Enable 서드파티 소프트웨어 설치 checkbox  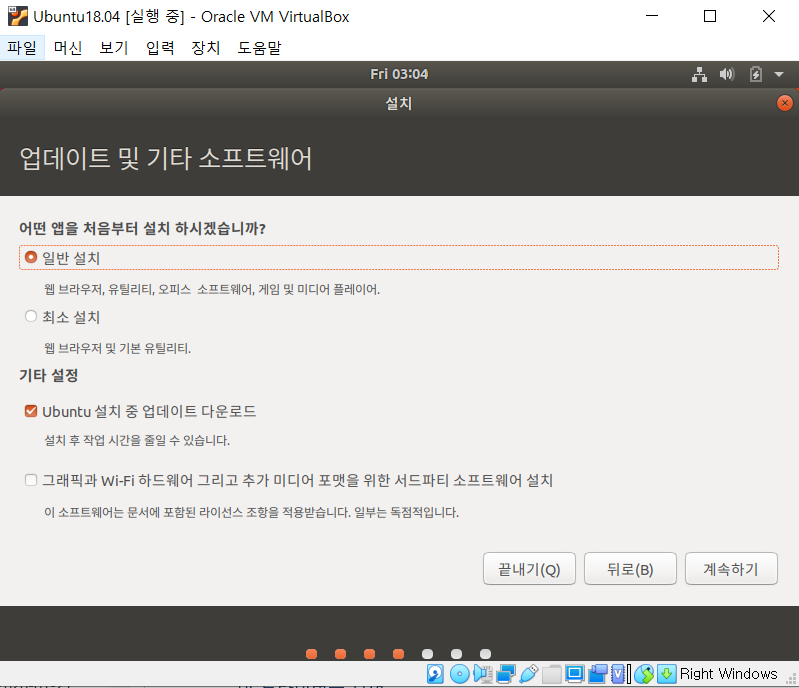coord(31,480)
